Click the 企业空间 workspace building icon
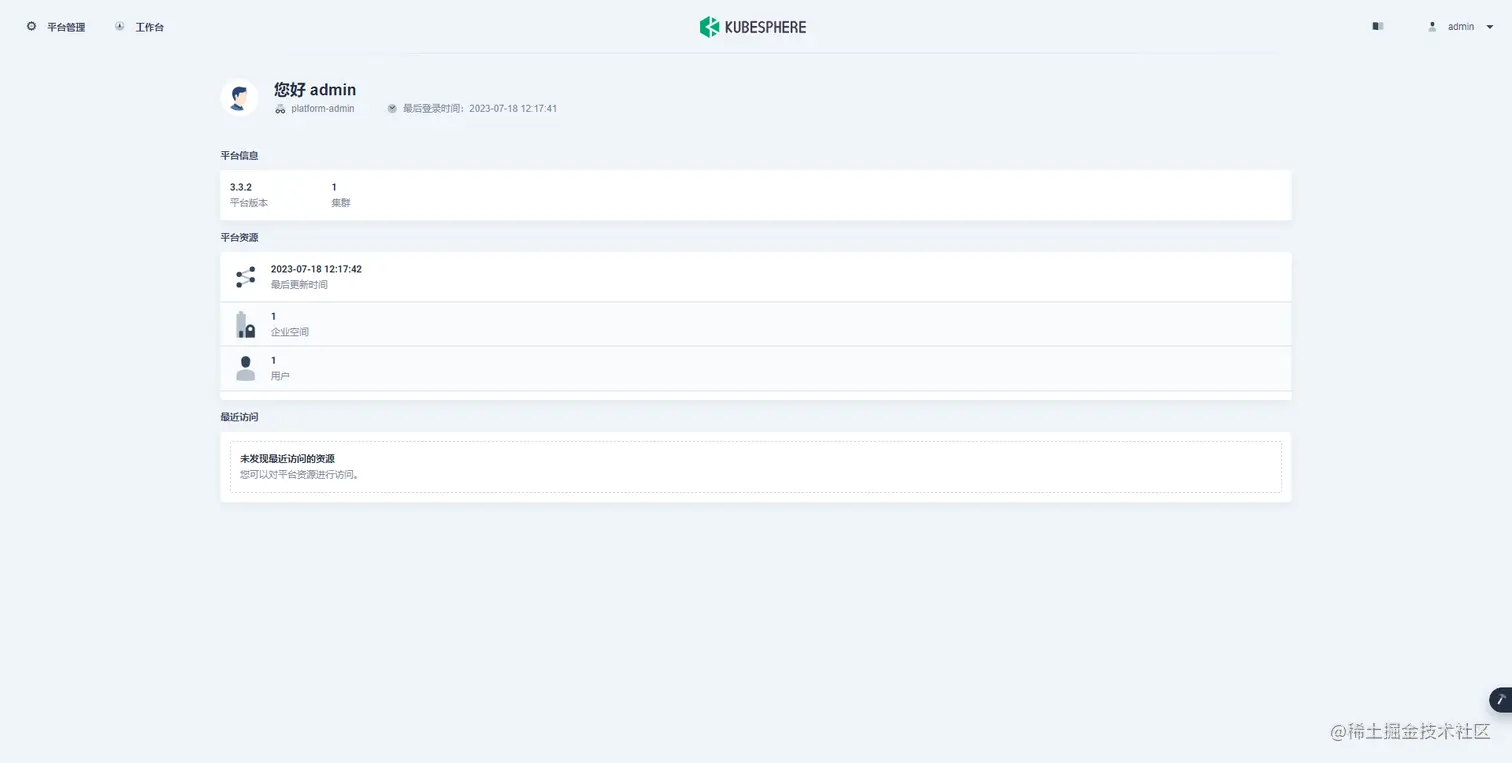Screen dimensions: 1512x763 245,324
